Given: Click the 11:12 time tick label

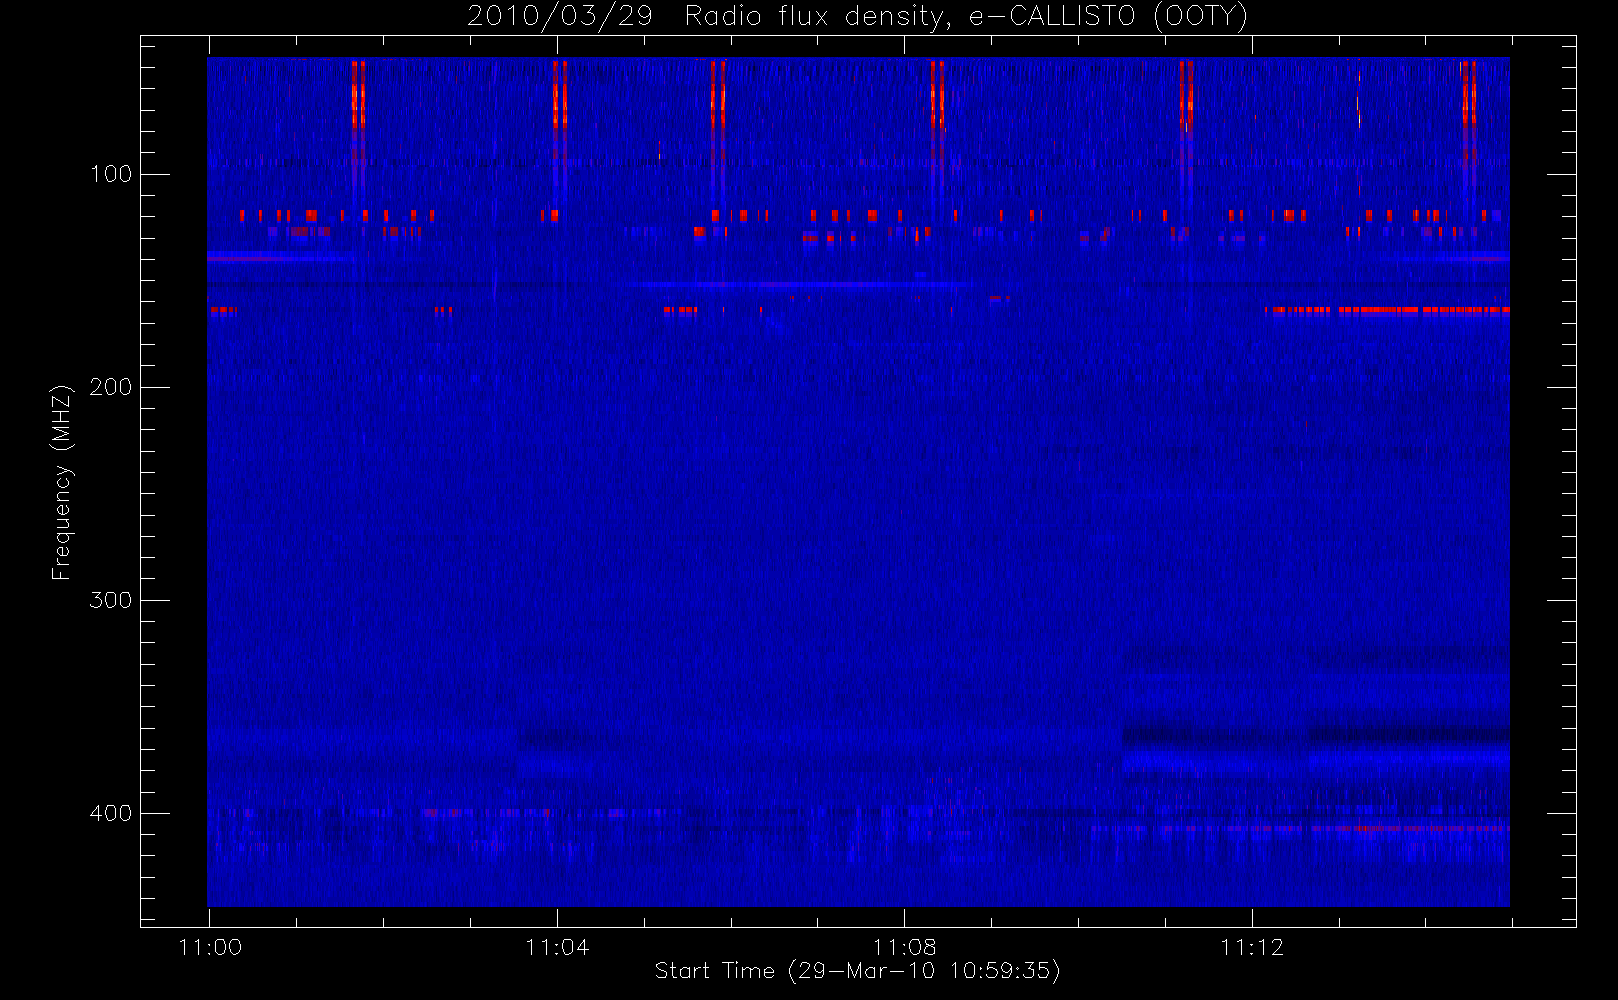Looking at the screenshot, I should point(1252,947).
